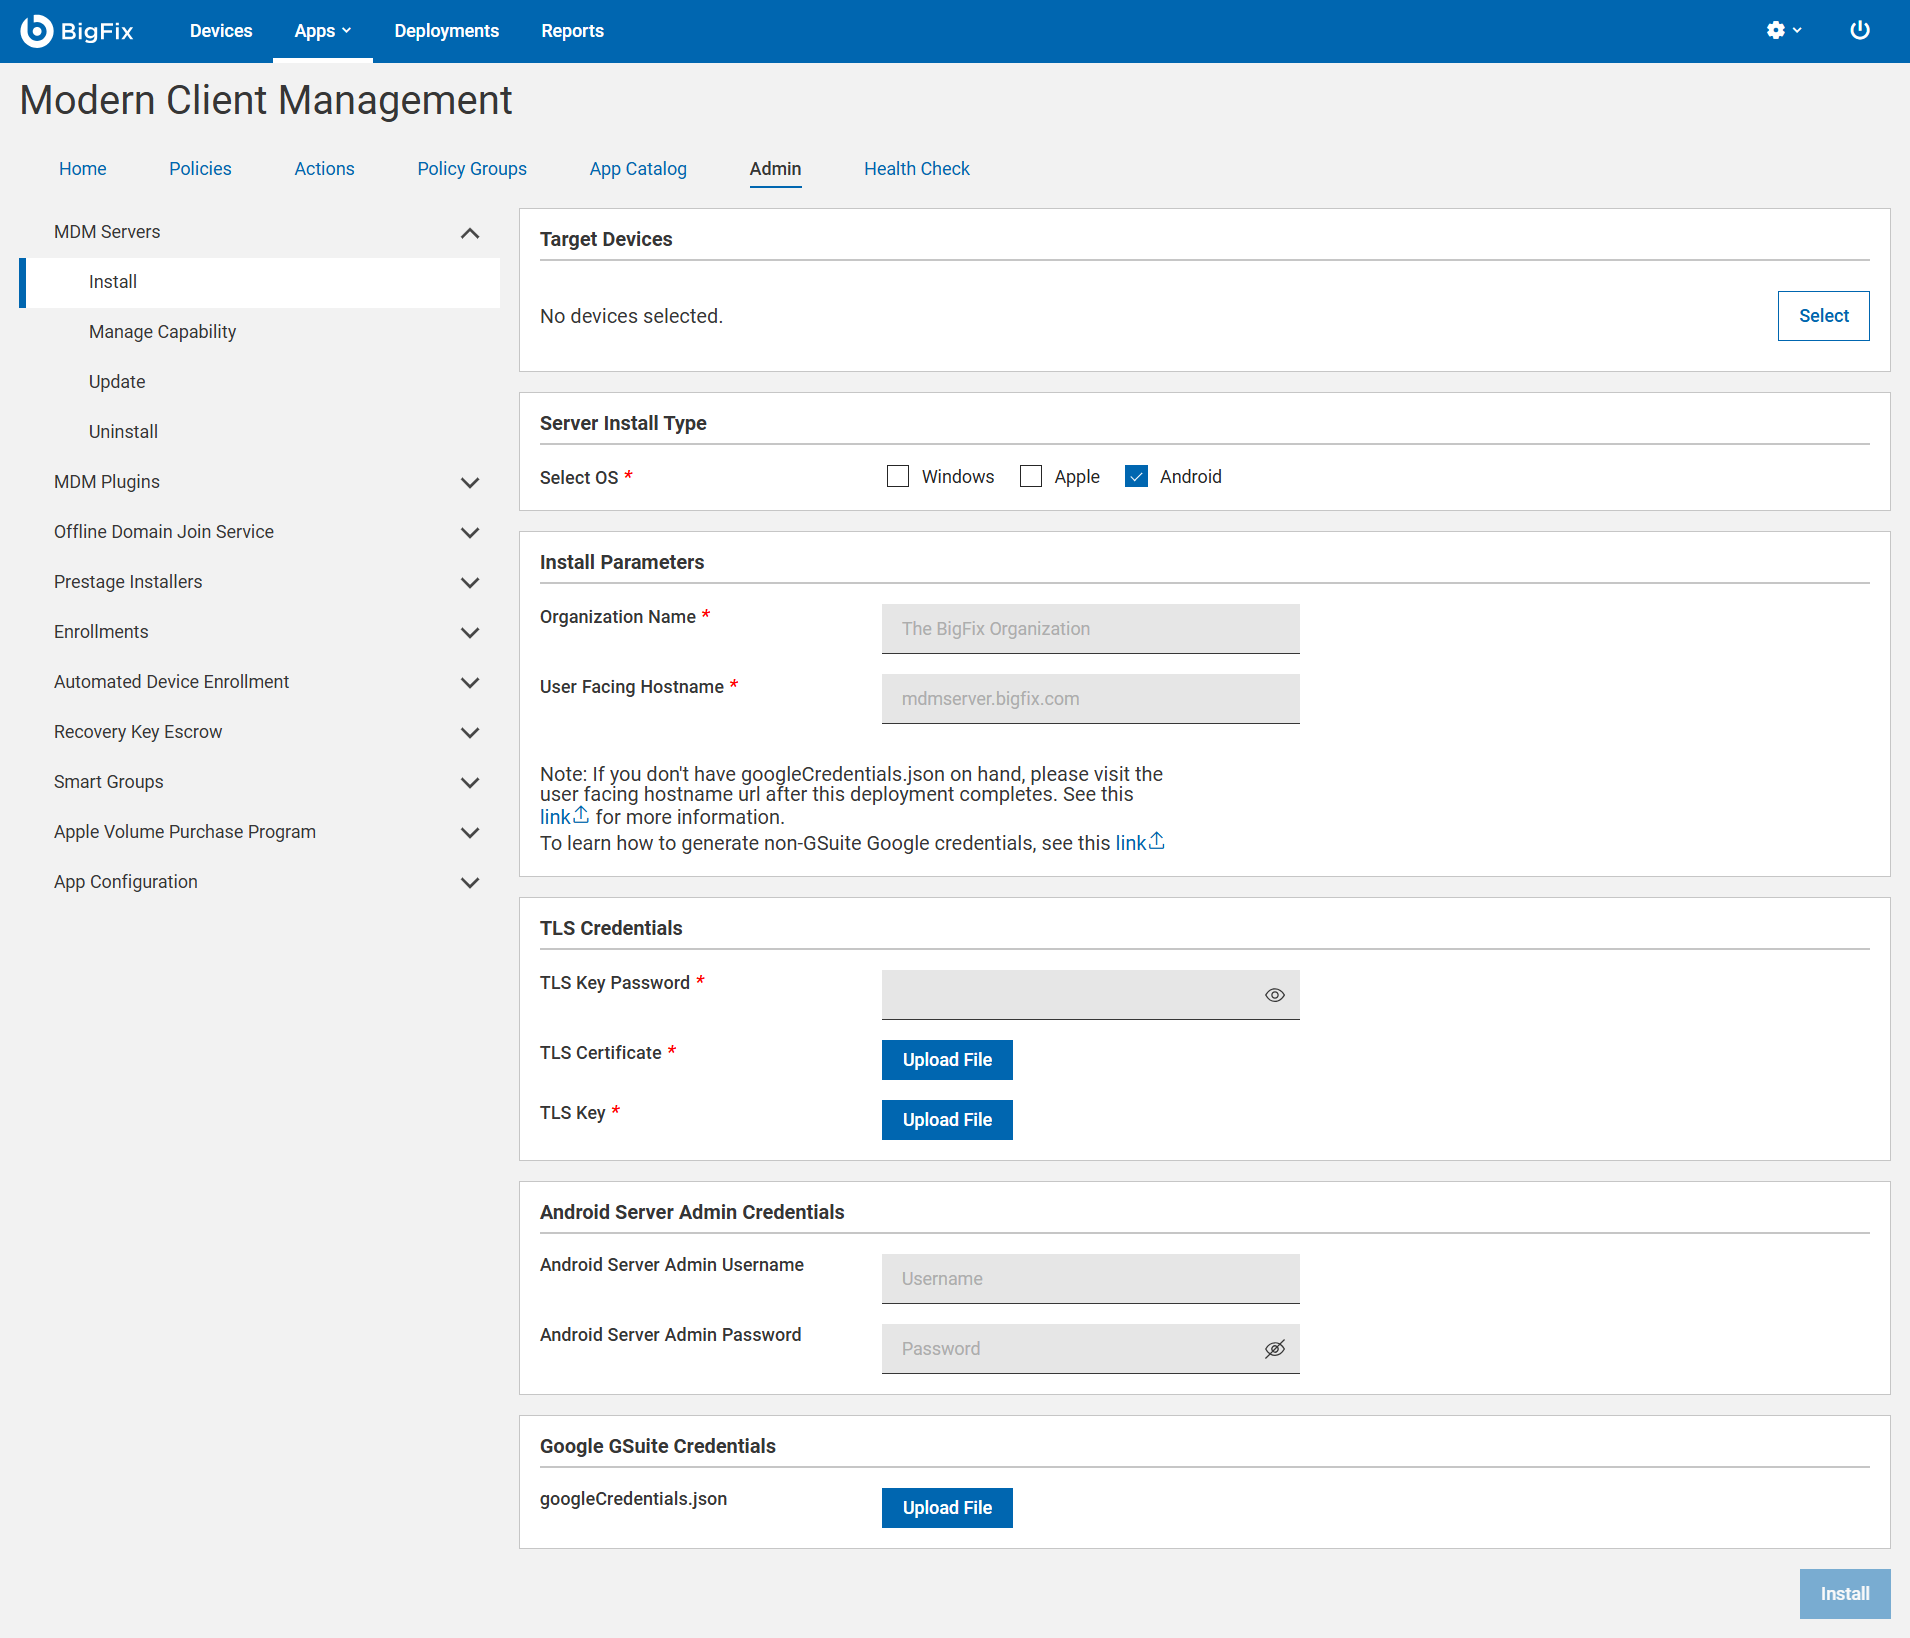Screen dimensions: 1910x1638
Task: Click the Organization Name input field
Action: (x=1090, y=629)
